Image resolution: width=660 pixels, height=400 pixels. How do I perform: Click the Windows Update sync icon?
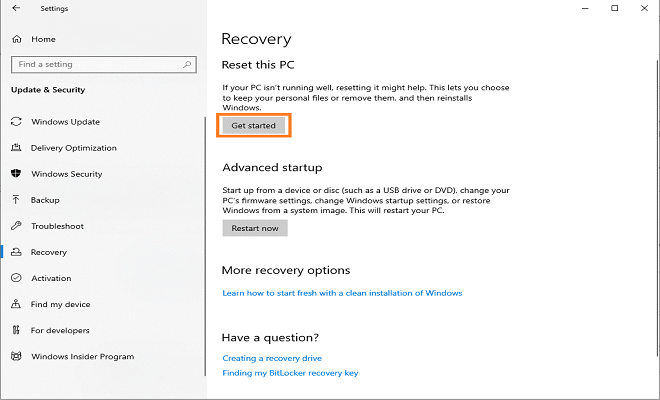click(x=16, y=122)
